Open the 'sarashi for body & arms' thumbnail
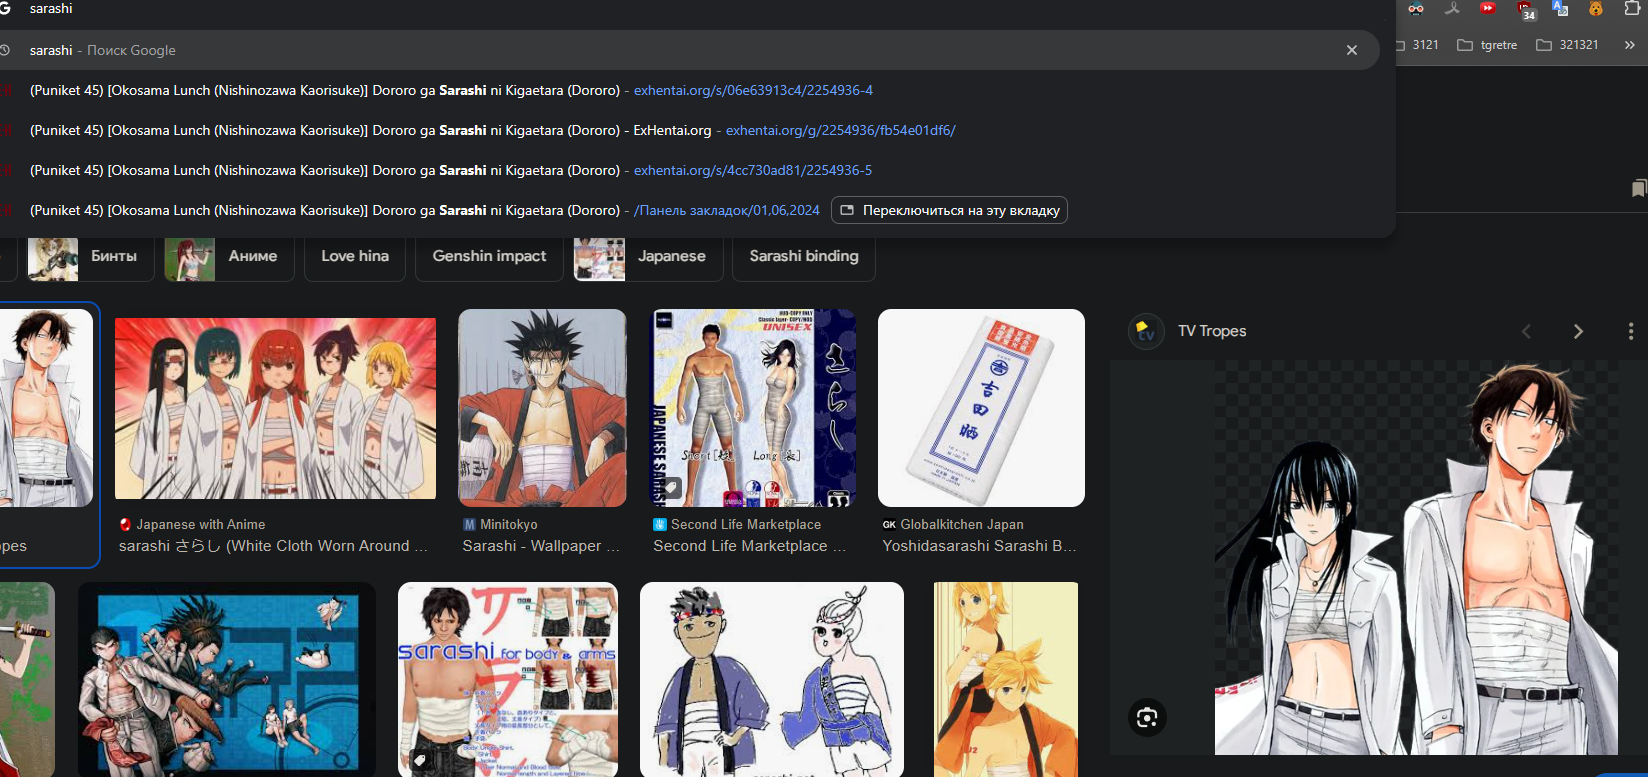Viewport: 1648px width, 777px height. click(x=508, y=680)
